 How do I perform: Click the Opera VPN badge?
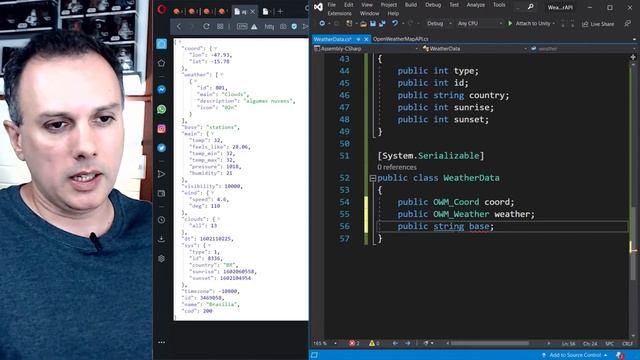pos(242,27)
